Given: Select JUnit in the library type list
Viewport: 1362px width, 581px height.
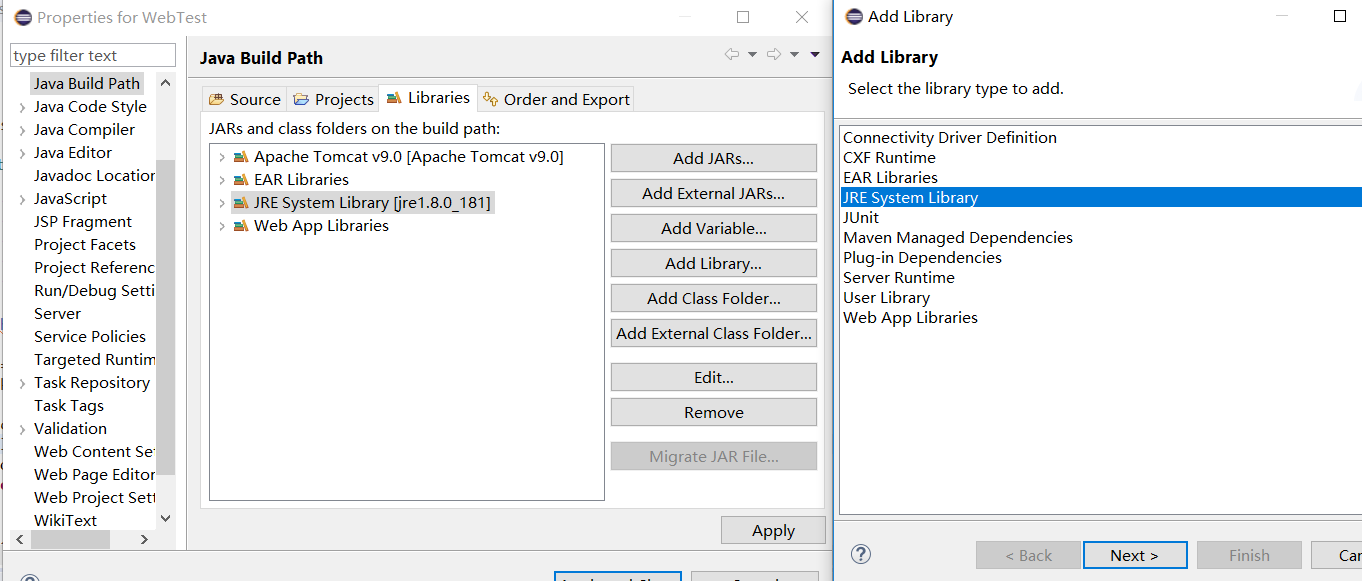Looking at the screenshot, I should pos(861,217).
